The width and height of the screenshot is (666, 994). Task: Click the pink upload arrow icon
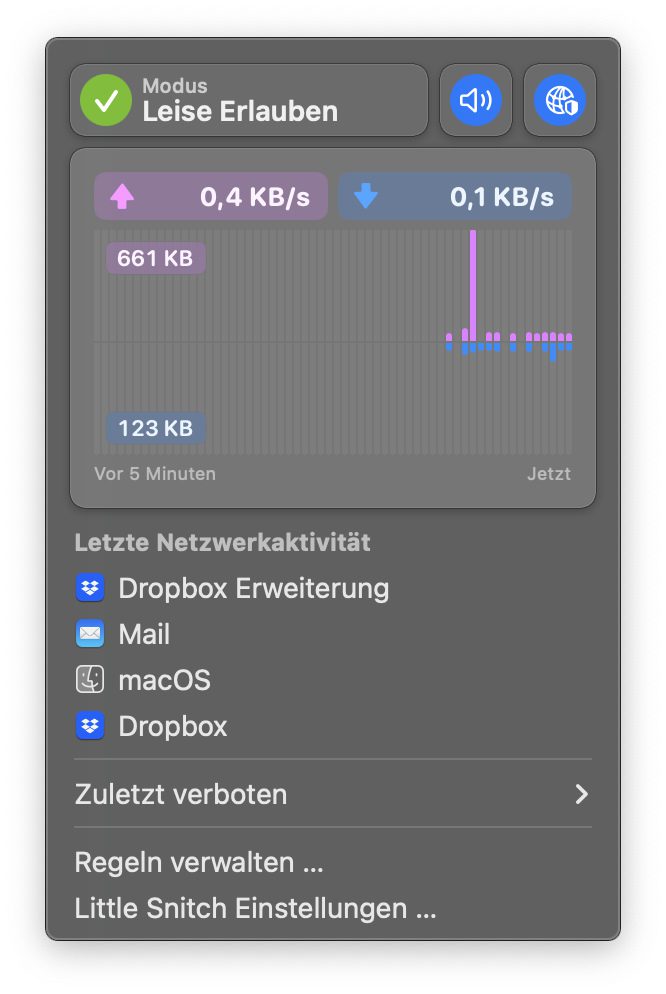[121, 197]
